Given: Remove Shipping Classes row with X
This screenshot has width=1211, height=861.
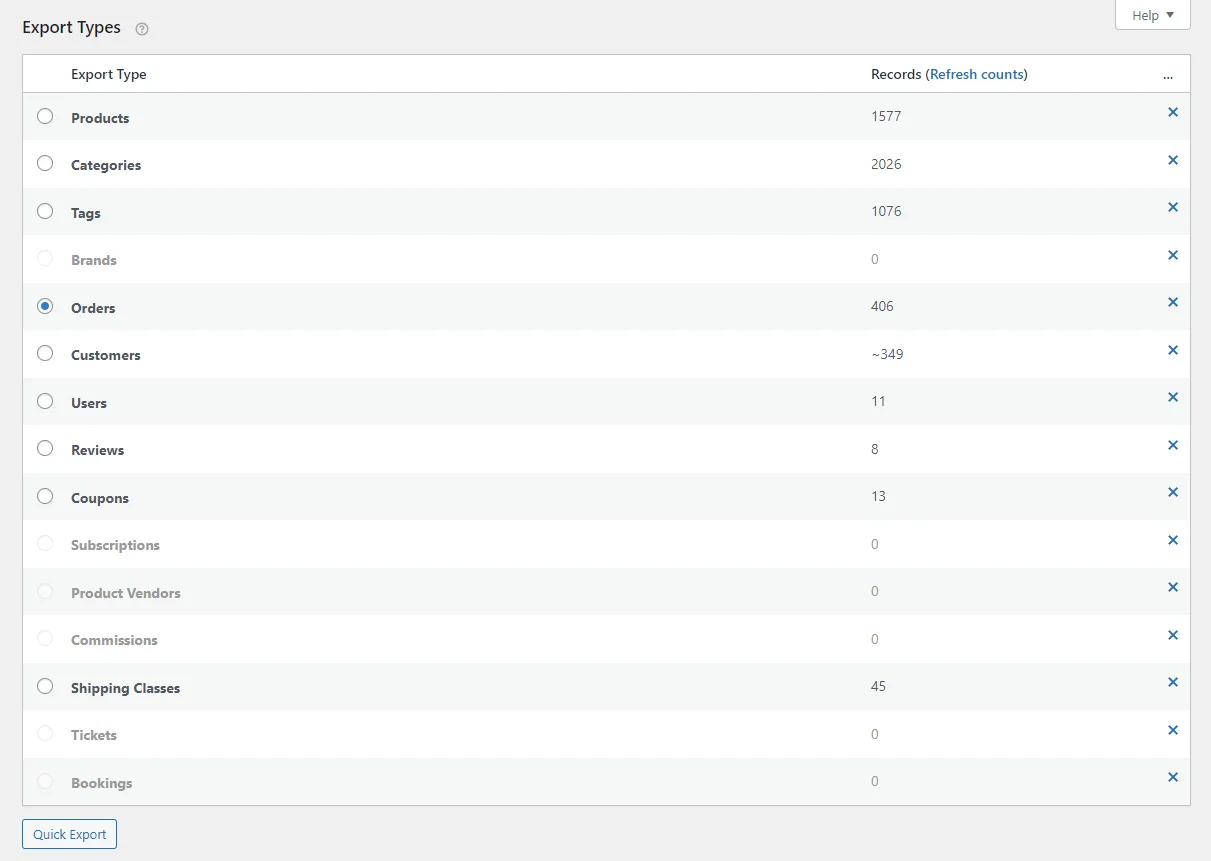Looking at the screenshot, I should coord(1173,683).
